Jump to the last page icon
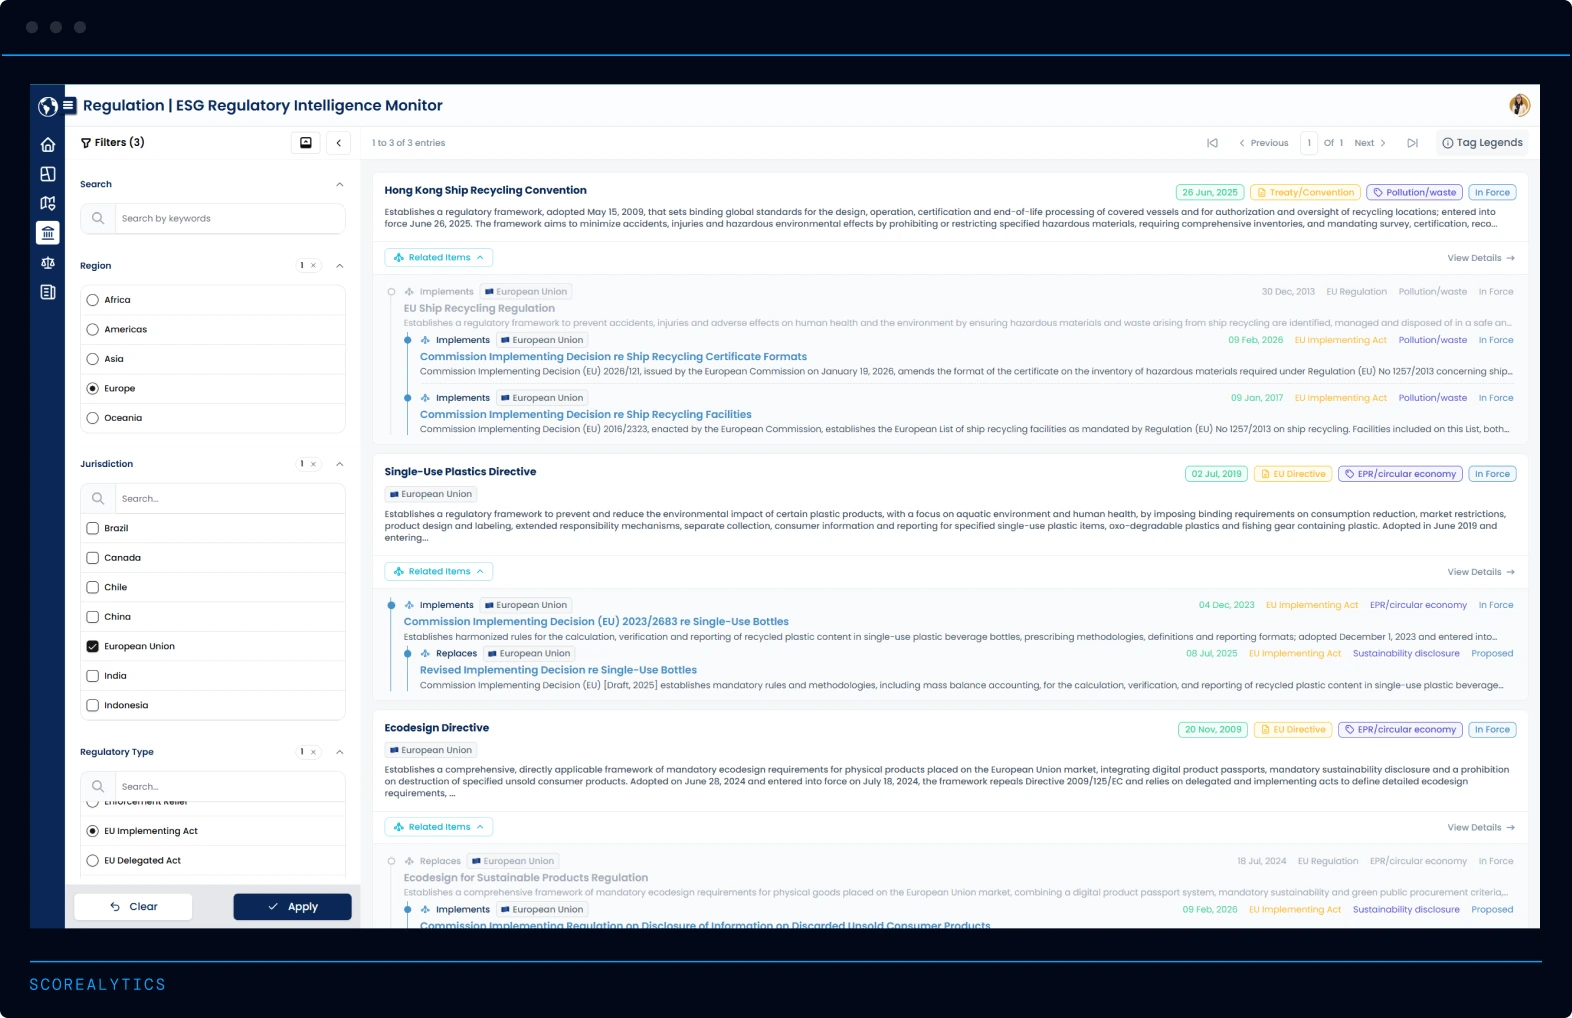The height and width of the screenshot is (1018, 1572). [x=1412, y=143]
